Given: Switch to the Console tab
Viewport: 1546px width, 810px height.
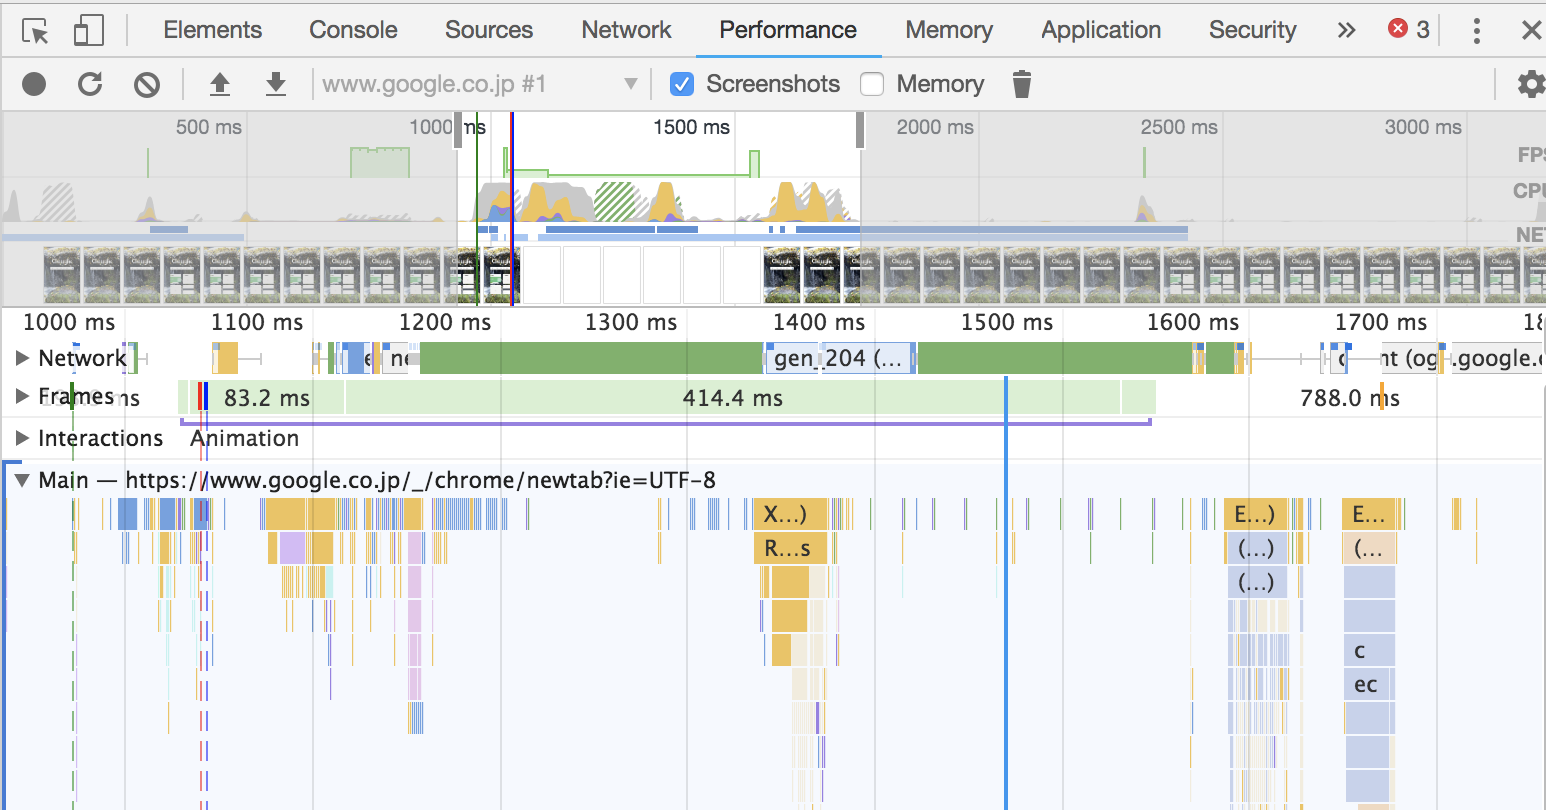Looking at the screenshot, I should pos(353,30).
